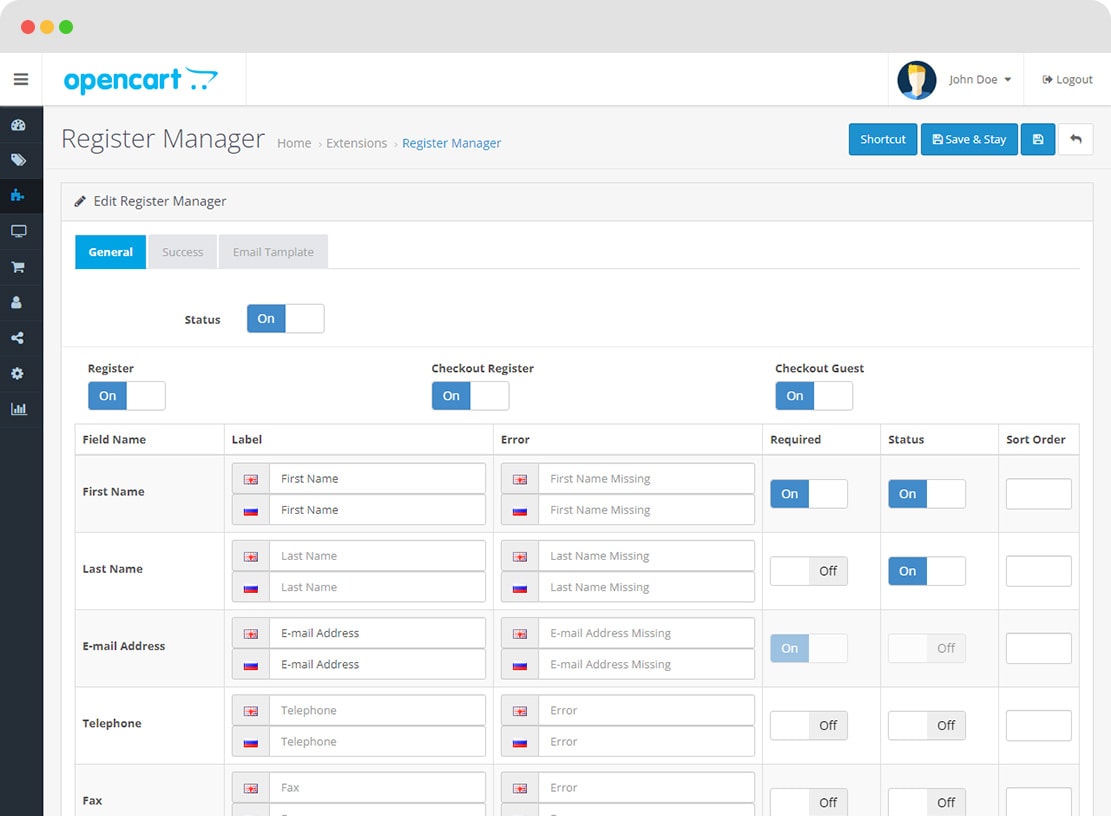Toggle First Name Required switch
The width and height of the screenshot is (1111, 816).
coord(809,494)
